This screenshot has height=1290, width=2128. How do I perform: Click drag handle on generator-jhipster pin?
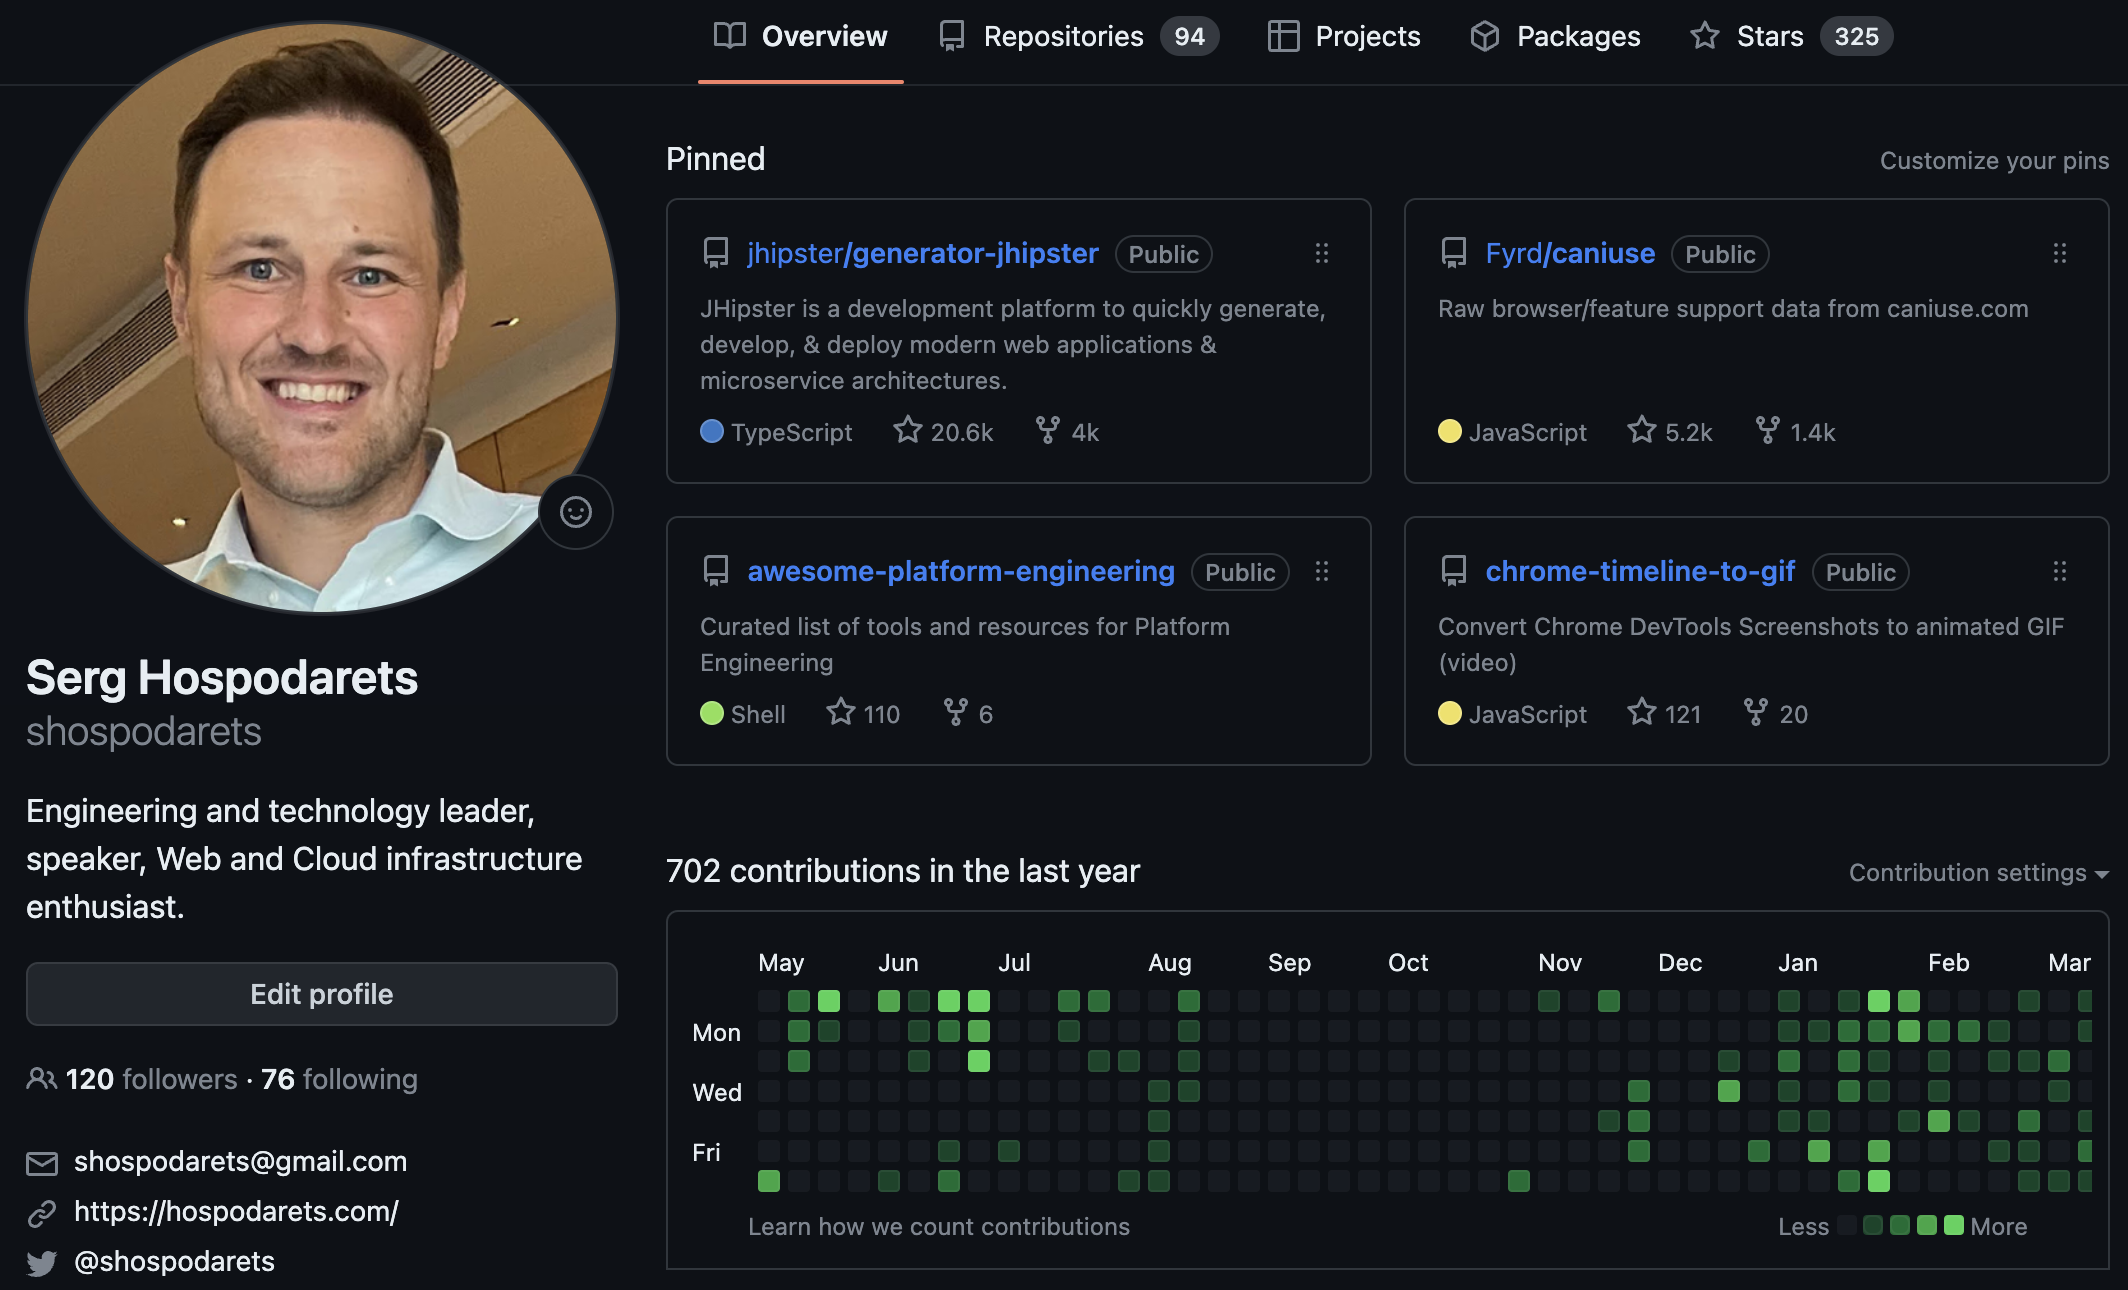click(1321, 253)
